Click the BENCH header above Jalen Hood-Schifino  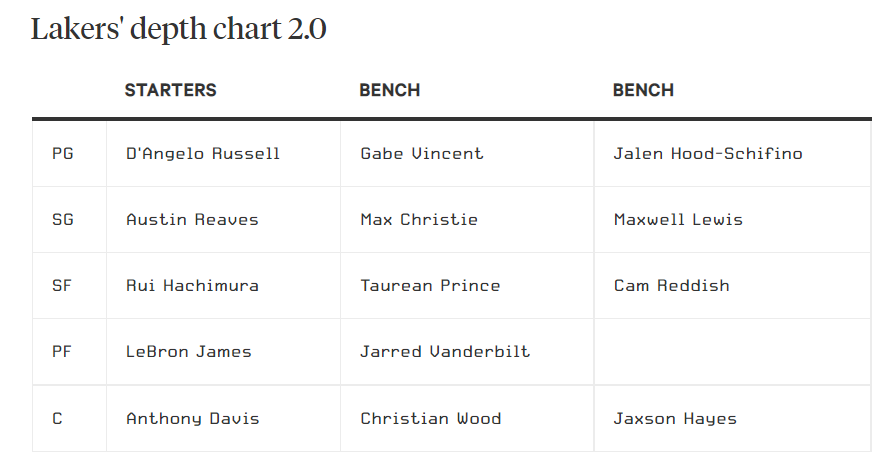click(x=643, y=90)
